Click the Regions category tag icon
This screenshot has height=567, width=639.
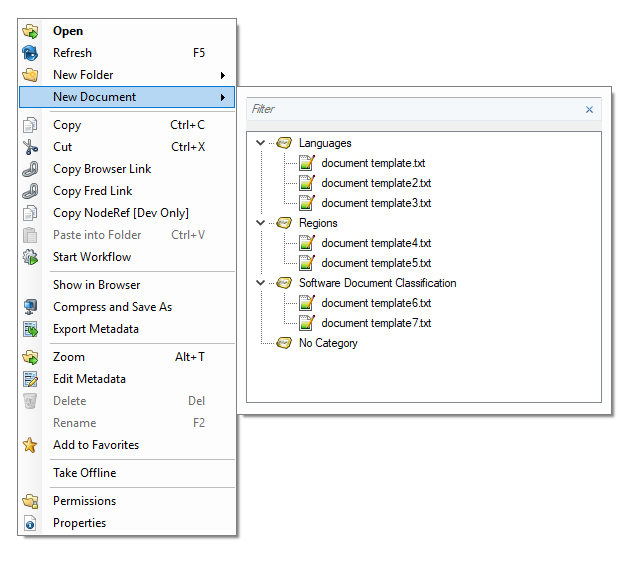tap(284, 223)
